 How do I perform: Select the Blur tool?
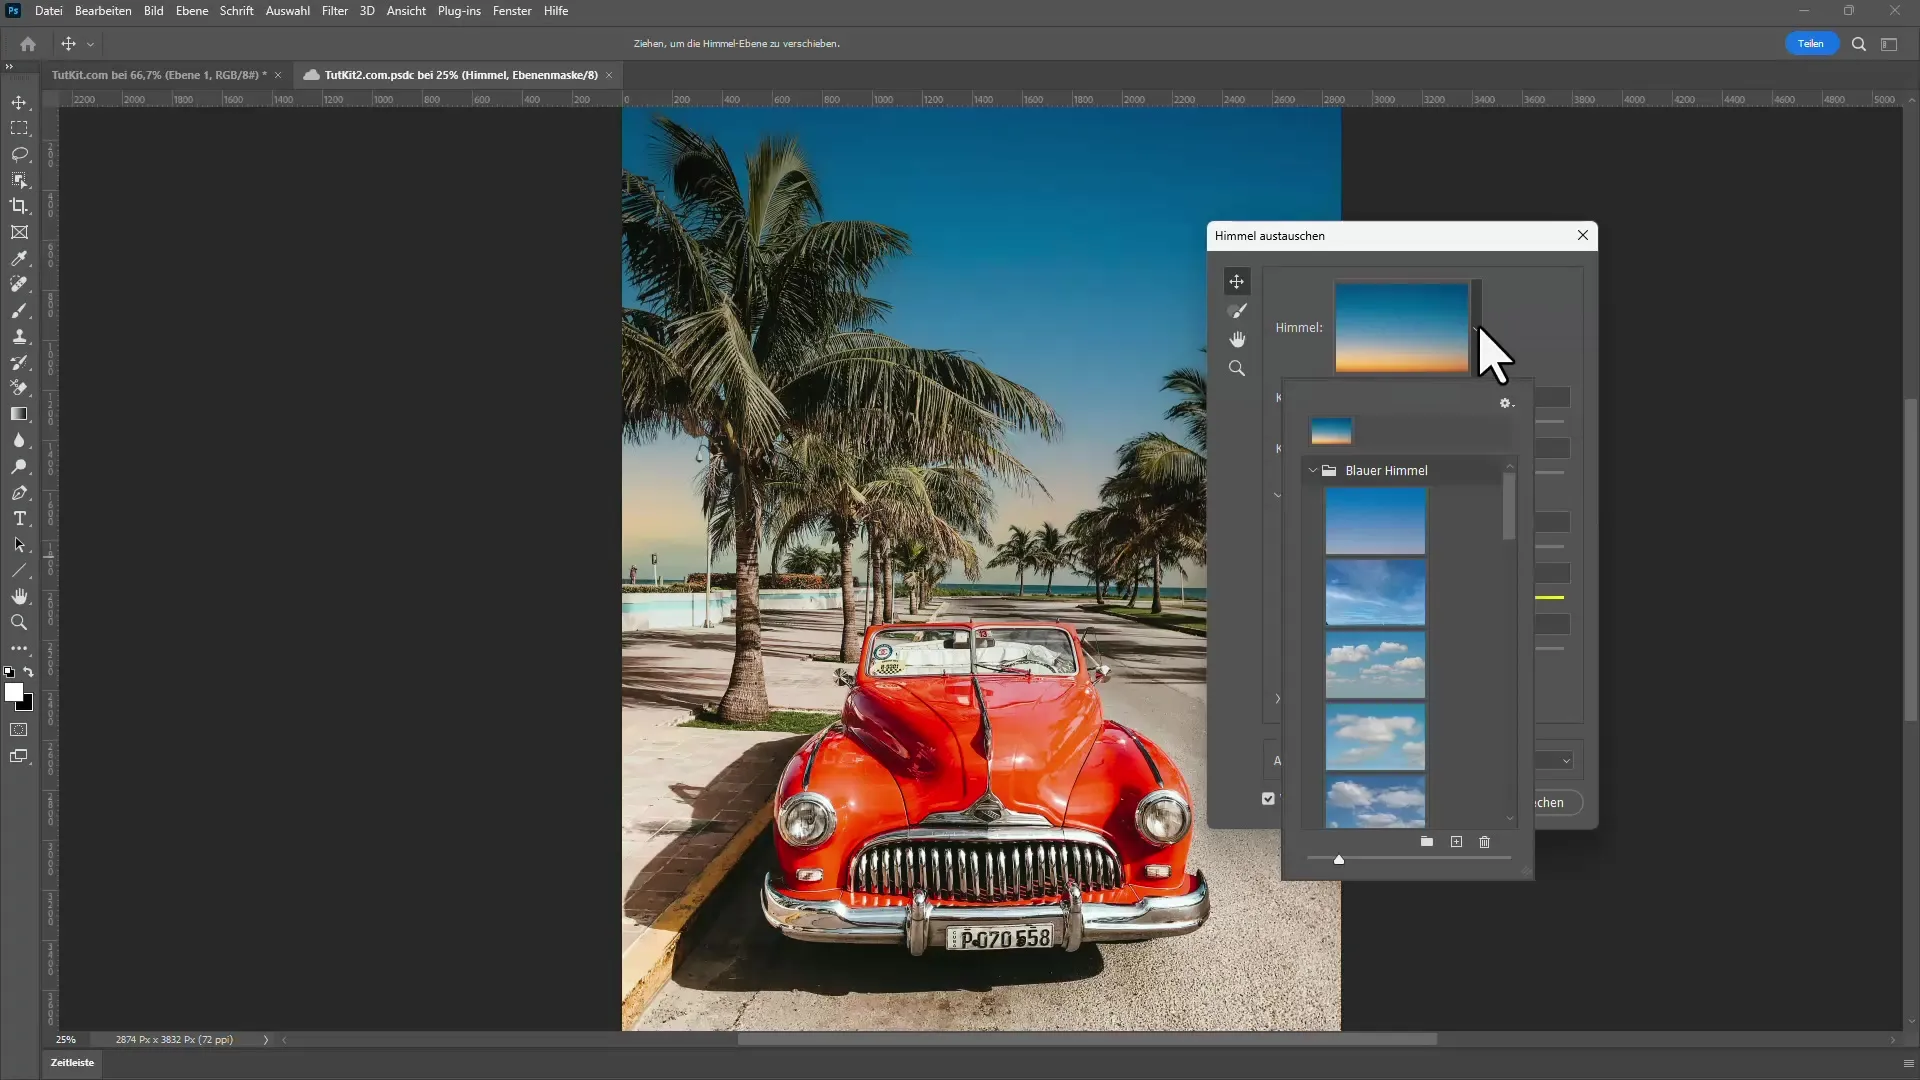[19, 441]
